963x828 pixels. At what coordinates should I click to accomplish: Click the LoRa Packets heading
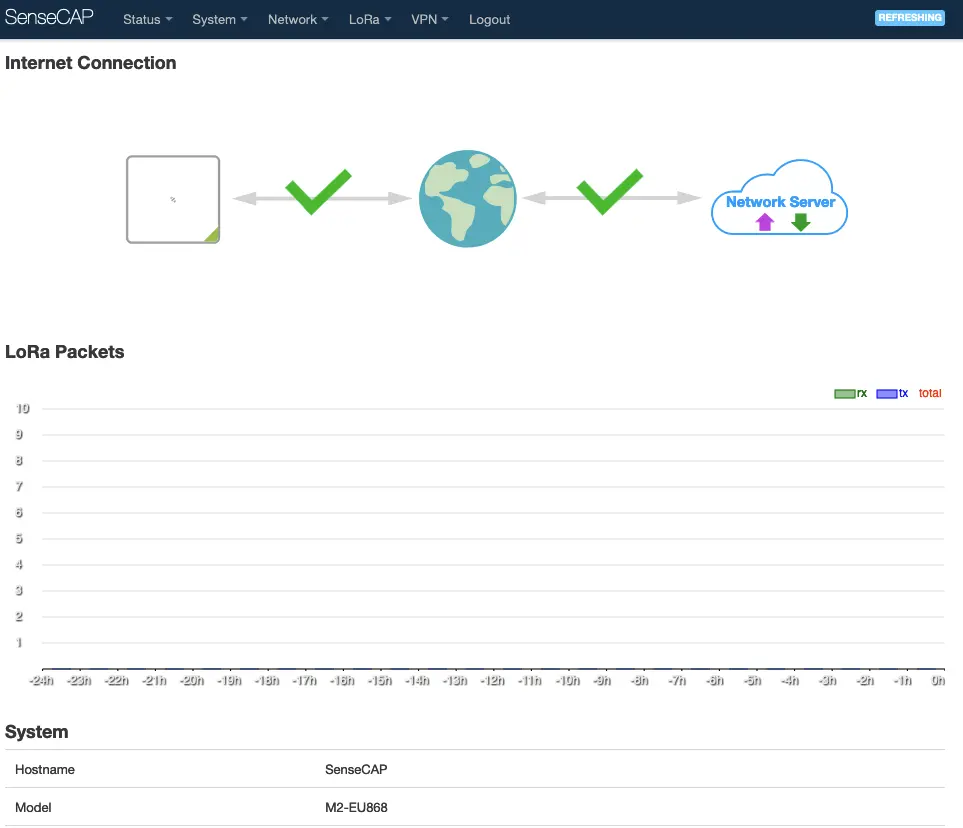click(x=64, y=352)
